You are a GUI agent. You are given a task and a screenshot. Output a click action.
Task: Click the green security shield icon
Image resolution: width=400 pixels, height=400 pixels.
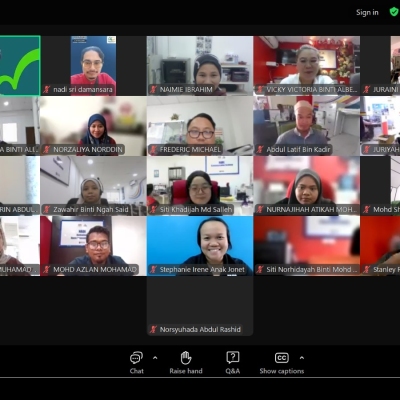pos(394,12)
